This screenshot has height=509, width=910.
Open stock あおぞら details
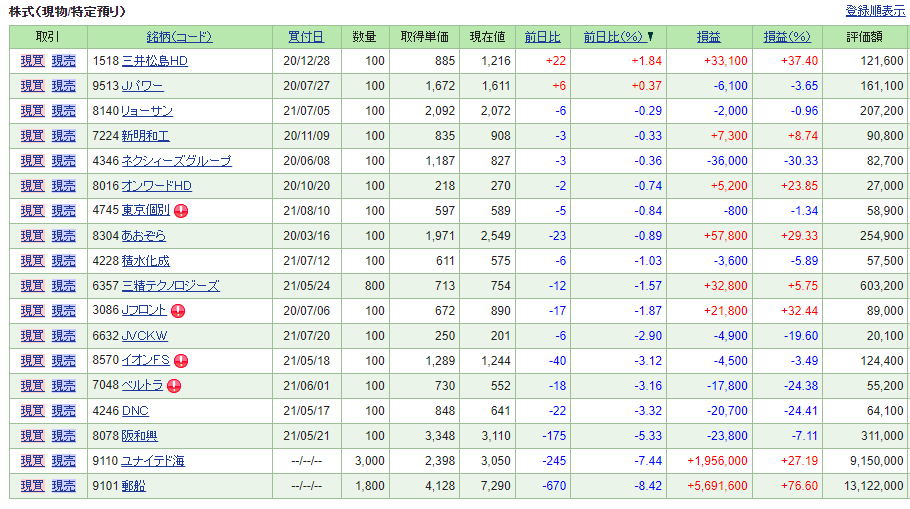pos(143,236)
